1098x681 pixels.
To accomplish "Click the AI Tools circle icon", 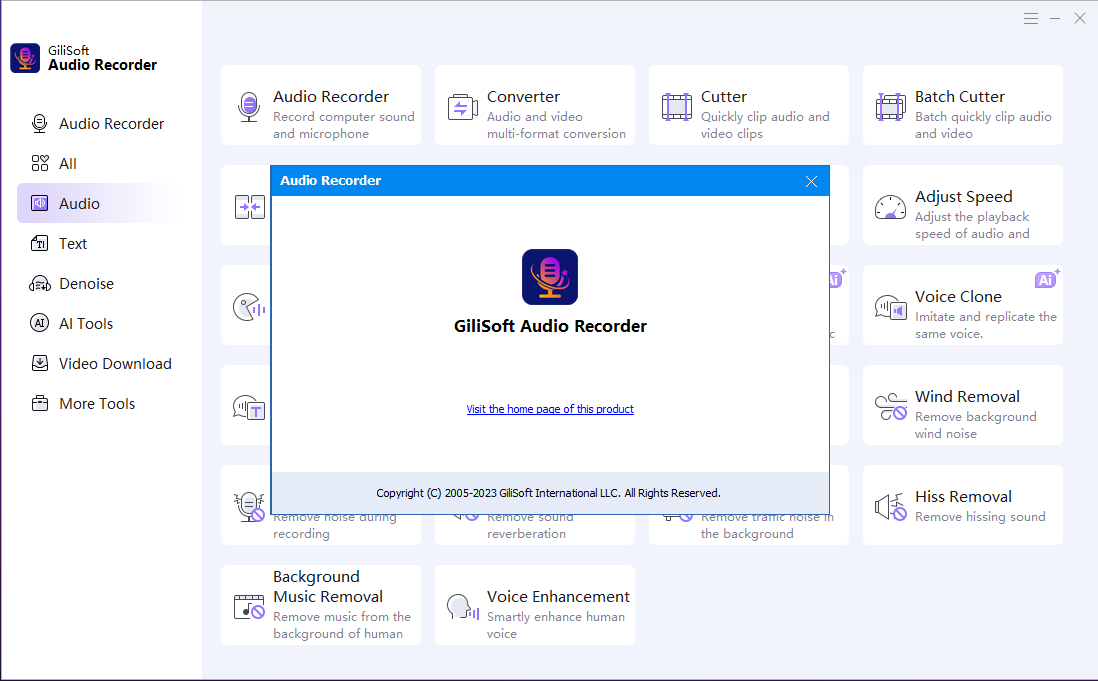I will coord(40,323).
